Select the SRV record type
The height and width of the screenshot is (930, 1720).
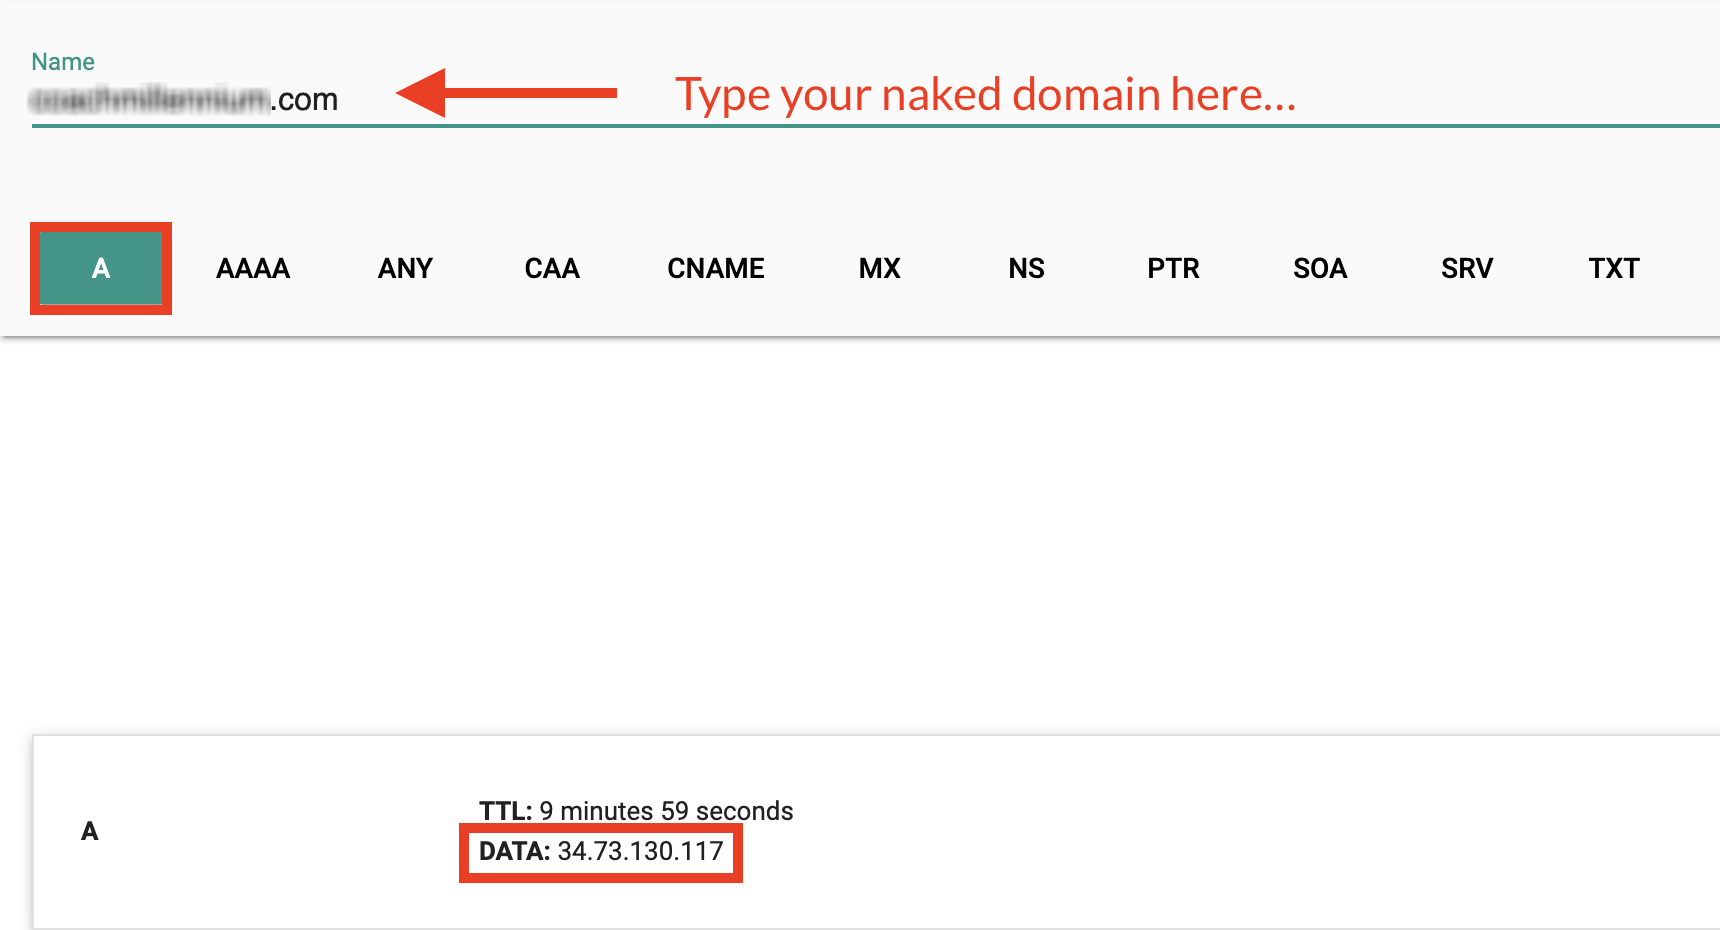[1467, 268]
